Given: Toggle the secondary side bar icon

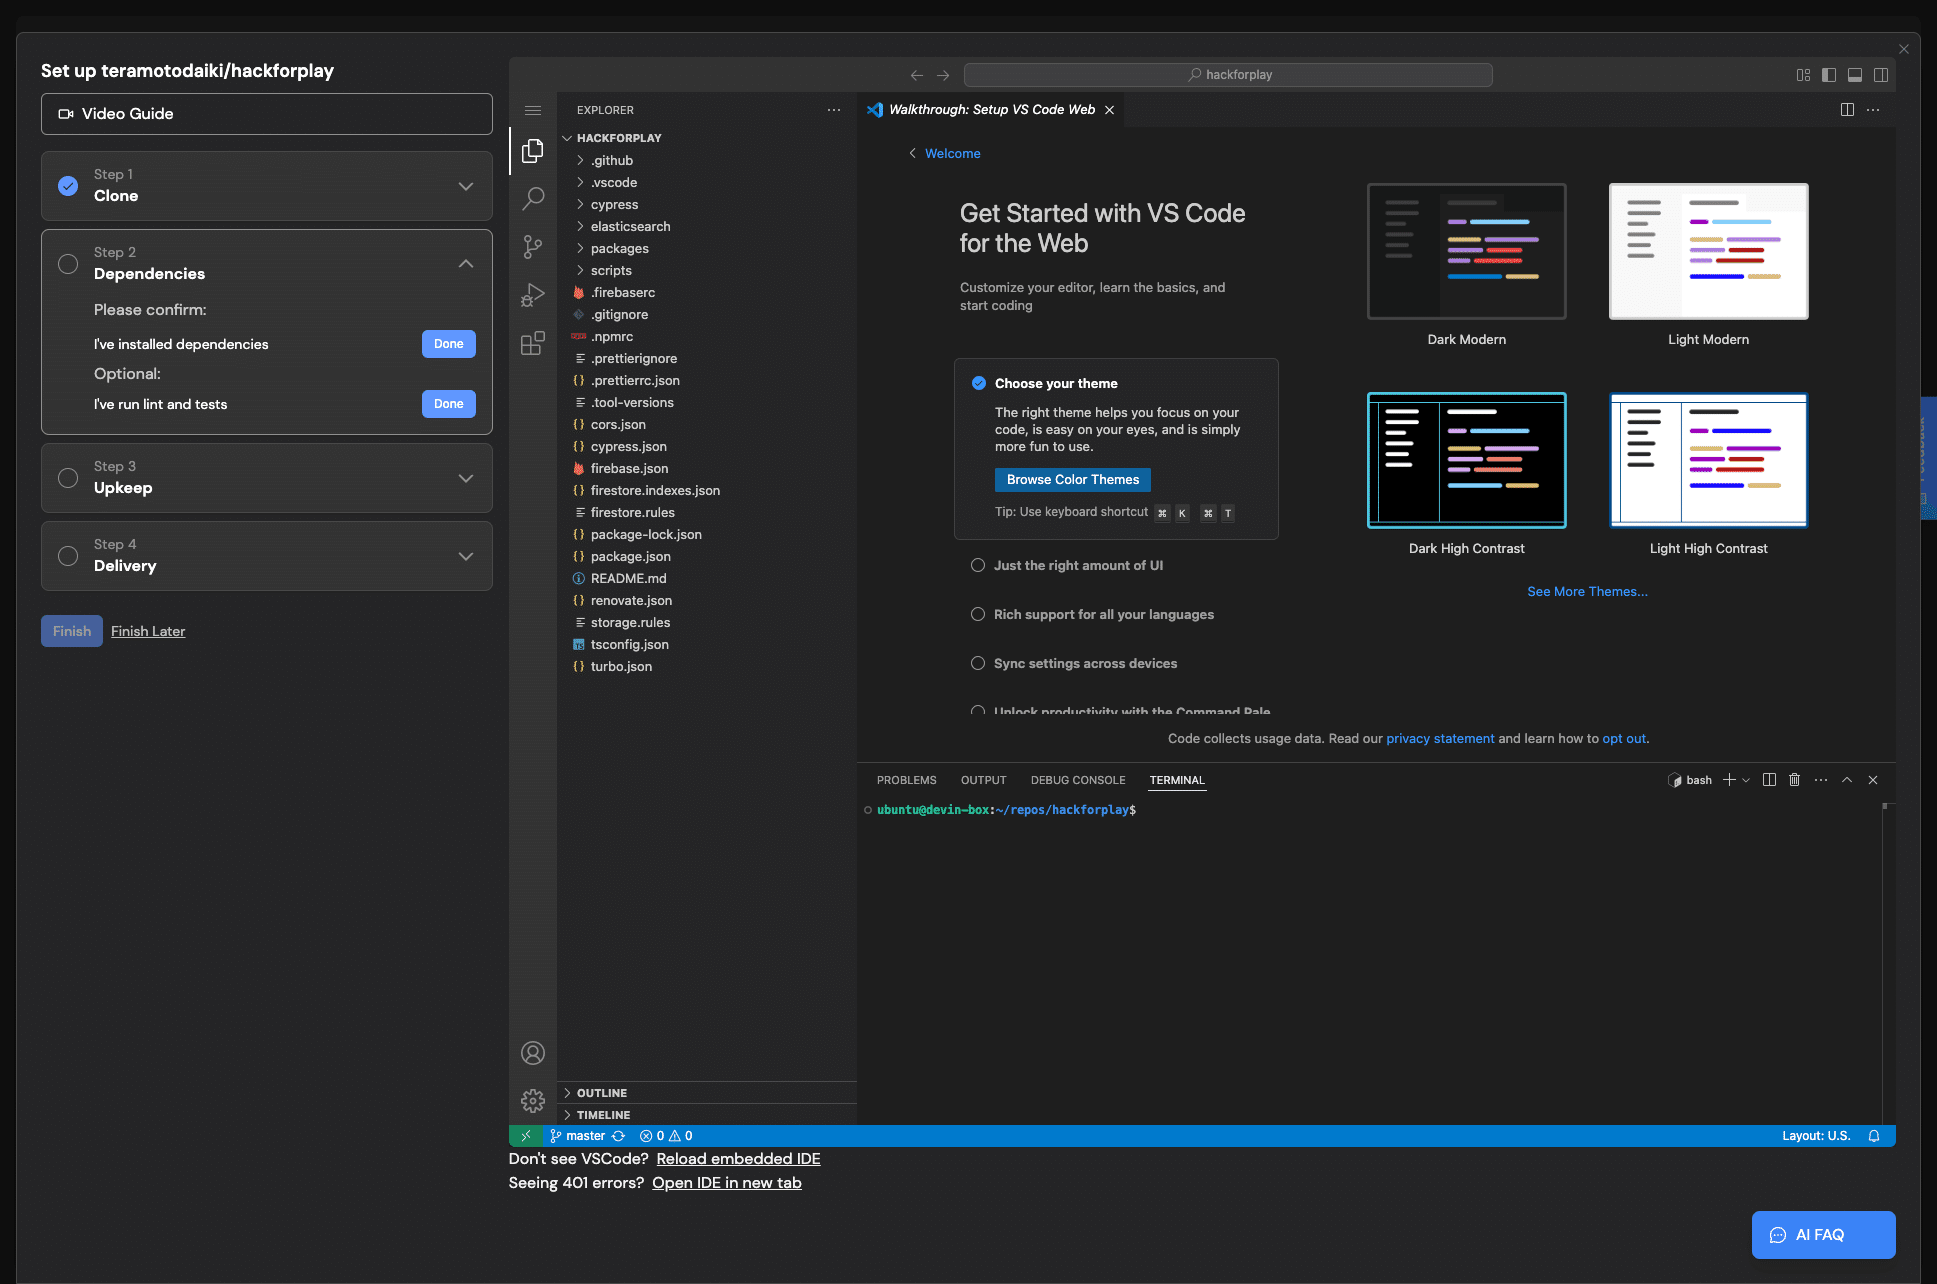Looking at the screenshot, I should point(1881,75).
